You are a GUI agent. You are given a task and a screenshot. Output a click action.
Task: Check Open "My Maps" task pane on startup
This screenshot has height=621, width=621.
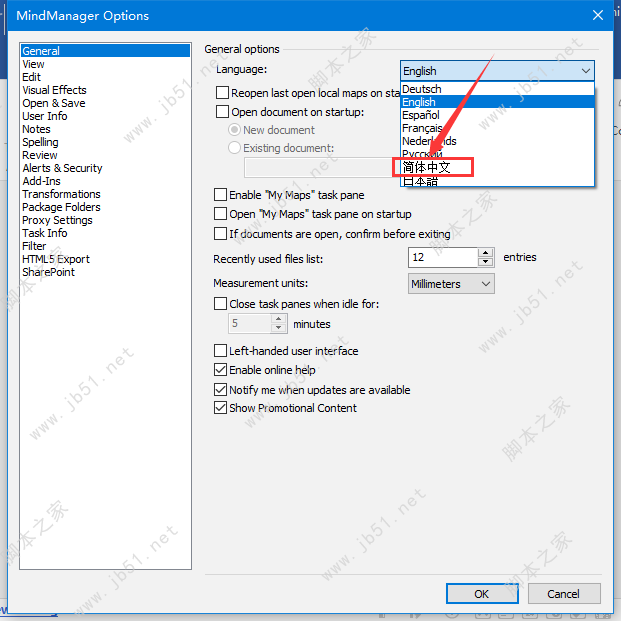click(220, 214)
